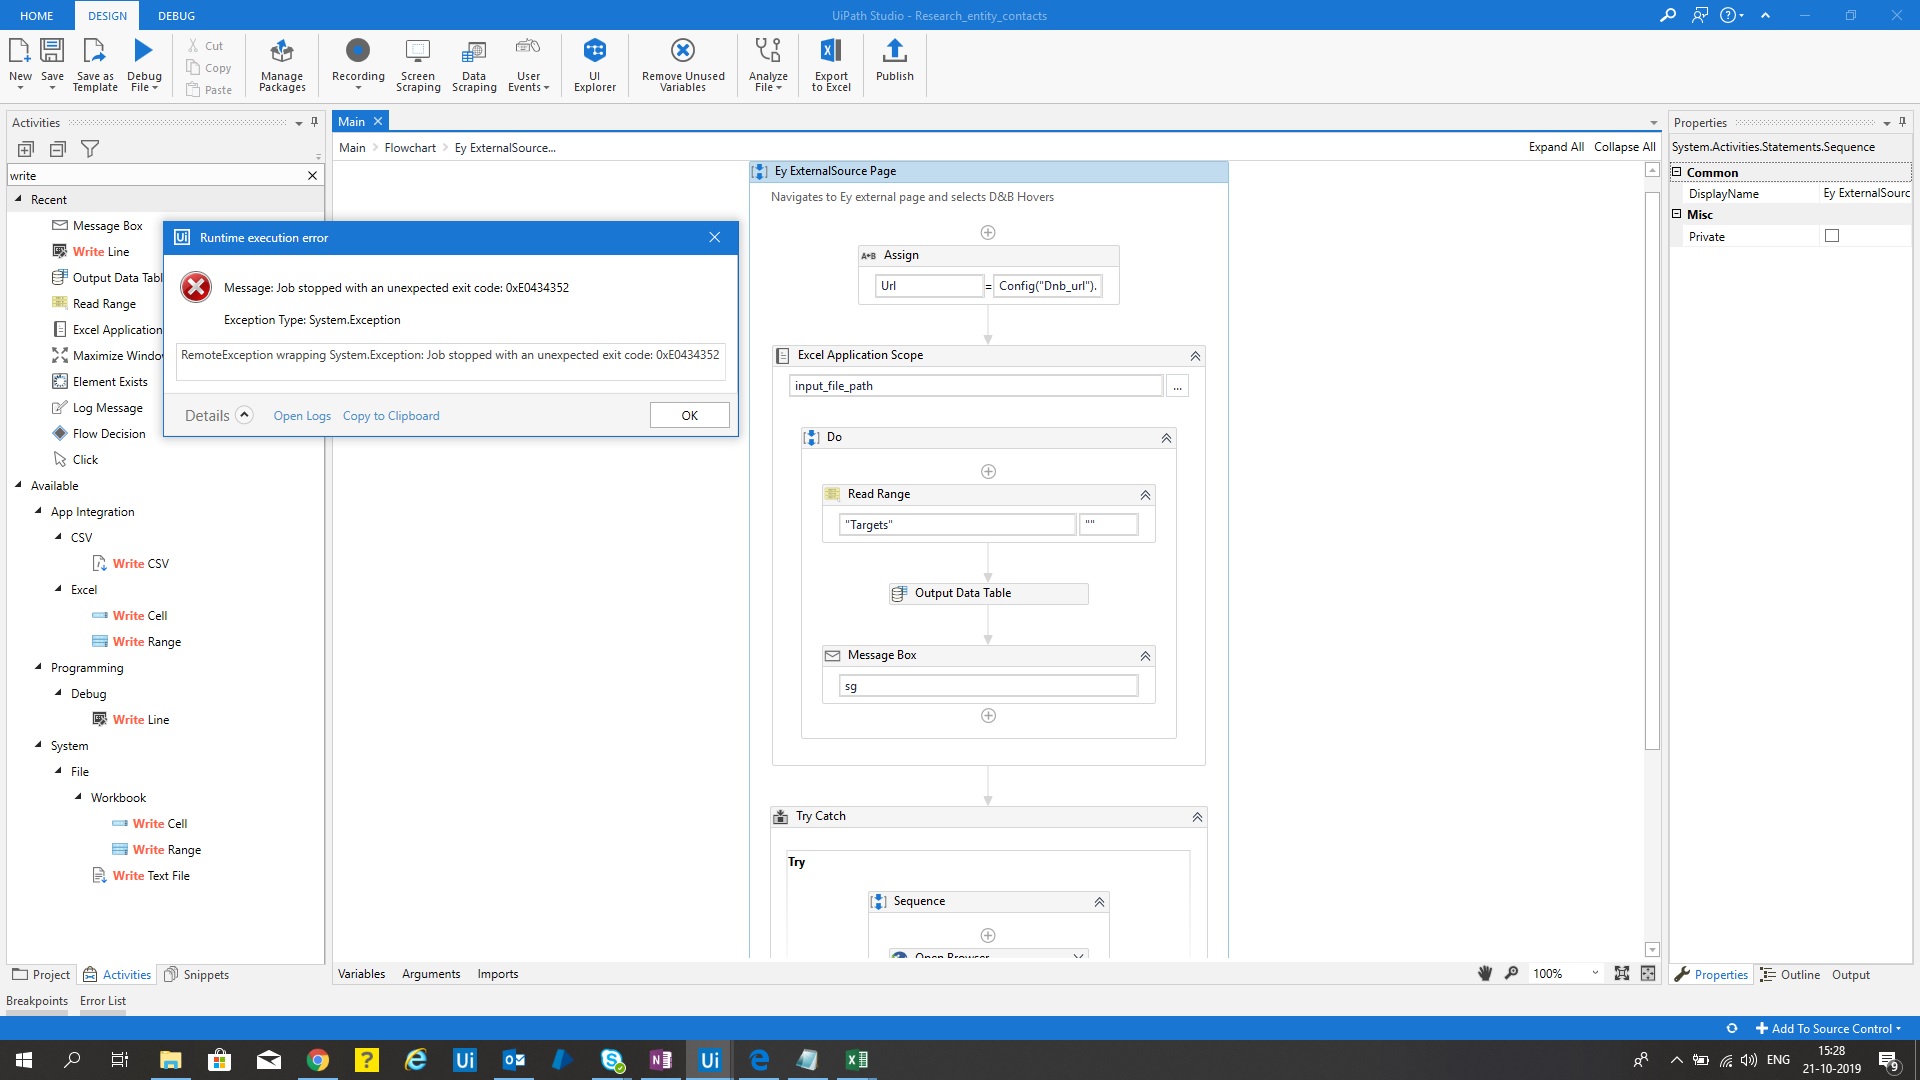Image resolution: width=1920 pixels, height=1080 pixels.
Task: Open Save as Template
Action: coord(95,65)
